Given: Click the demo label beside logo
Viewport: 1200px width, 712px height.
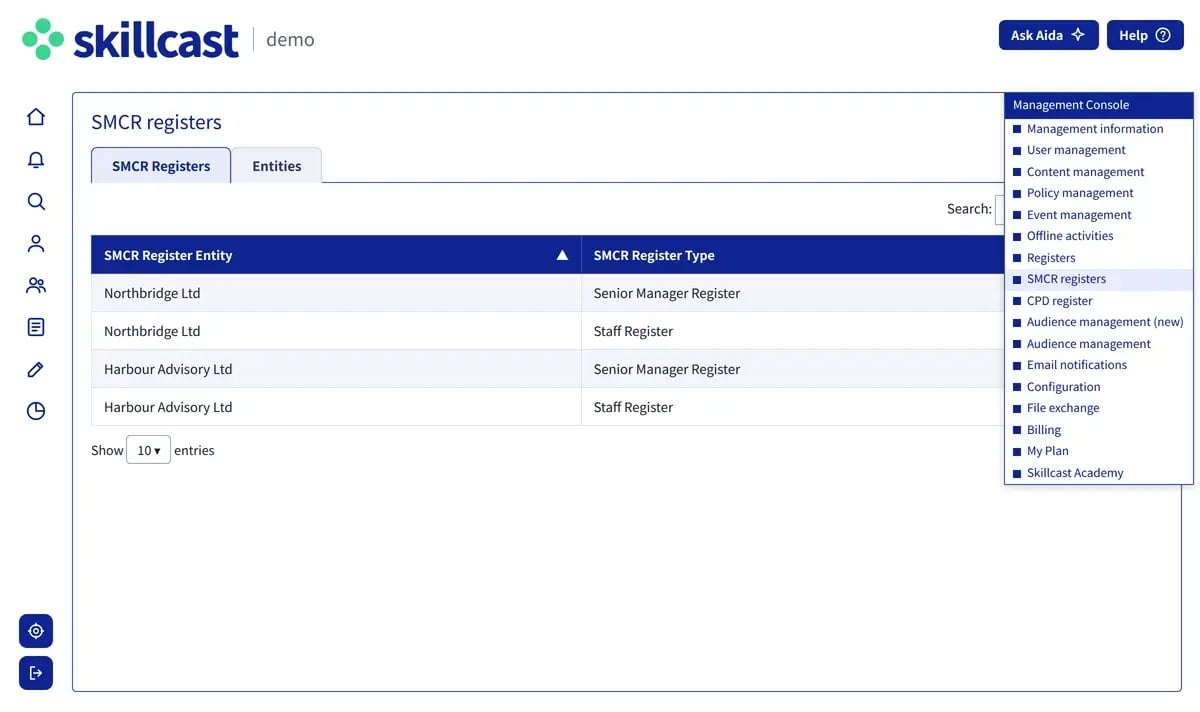Looking at the screenshot, I should [290, 40].
